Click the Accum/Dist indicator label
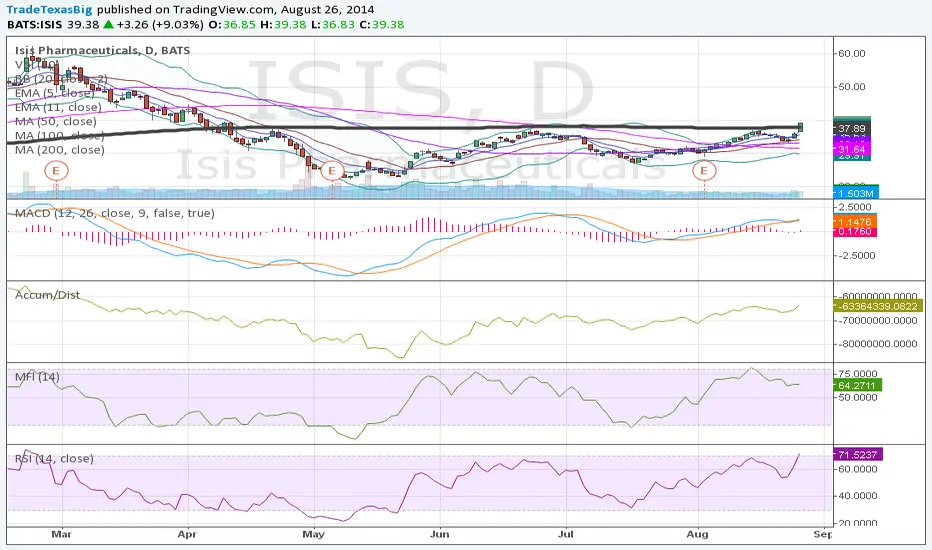This screenshot has height=550, width=932. click(48, 295)
